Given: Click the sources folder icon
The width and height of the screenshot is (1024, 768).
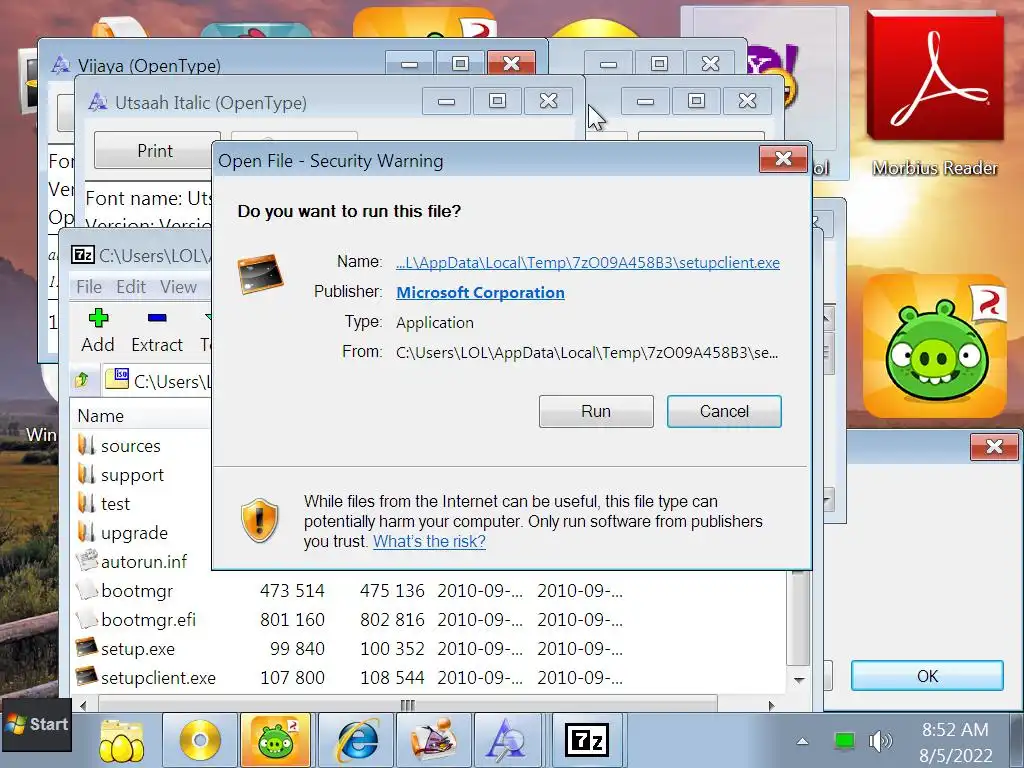Looking at the screenshot, I should point(86,445).
